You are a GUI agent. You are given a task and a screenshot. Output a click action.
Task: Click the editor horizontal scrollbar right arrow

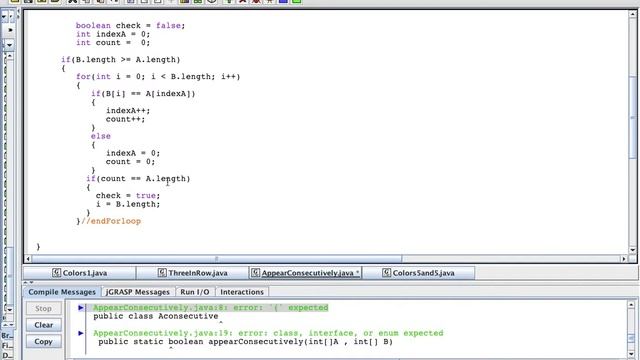pyautogui.click(x=624, y=259)
